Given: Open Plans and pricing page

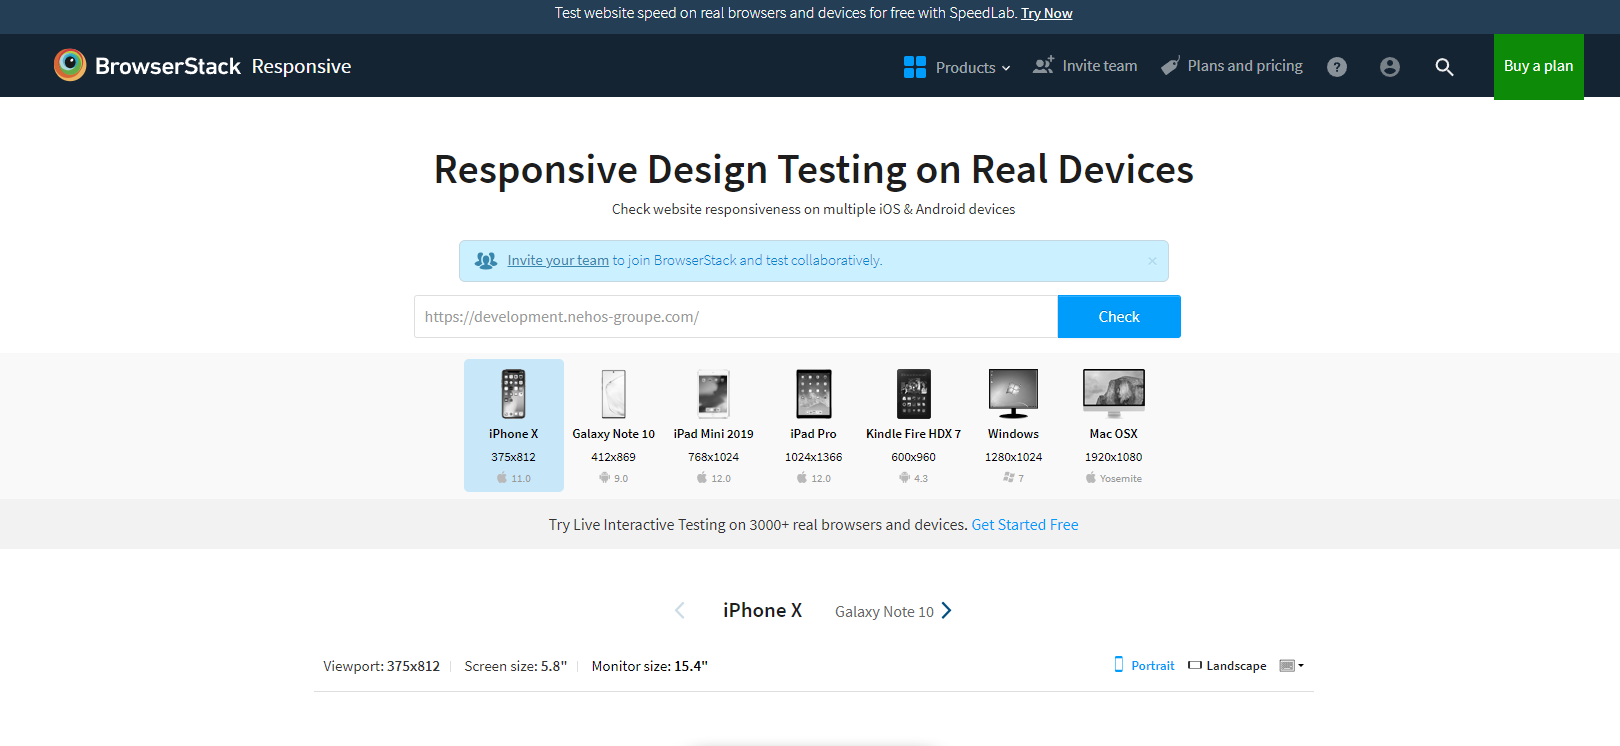Looking at the screenshot, I should (1231, 66).
